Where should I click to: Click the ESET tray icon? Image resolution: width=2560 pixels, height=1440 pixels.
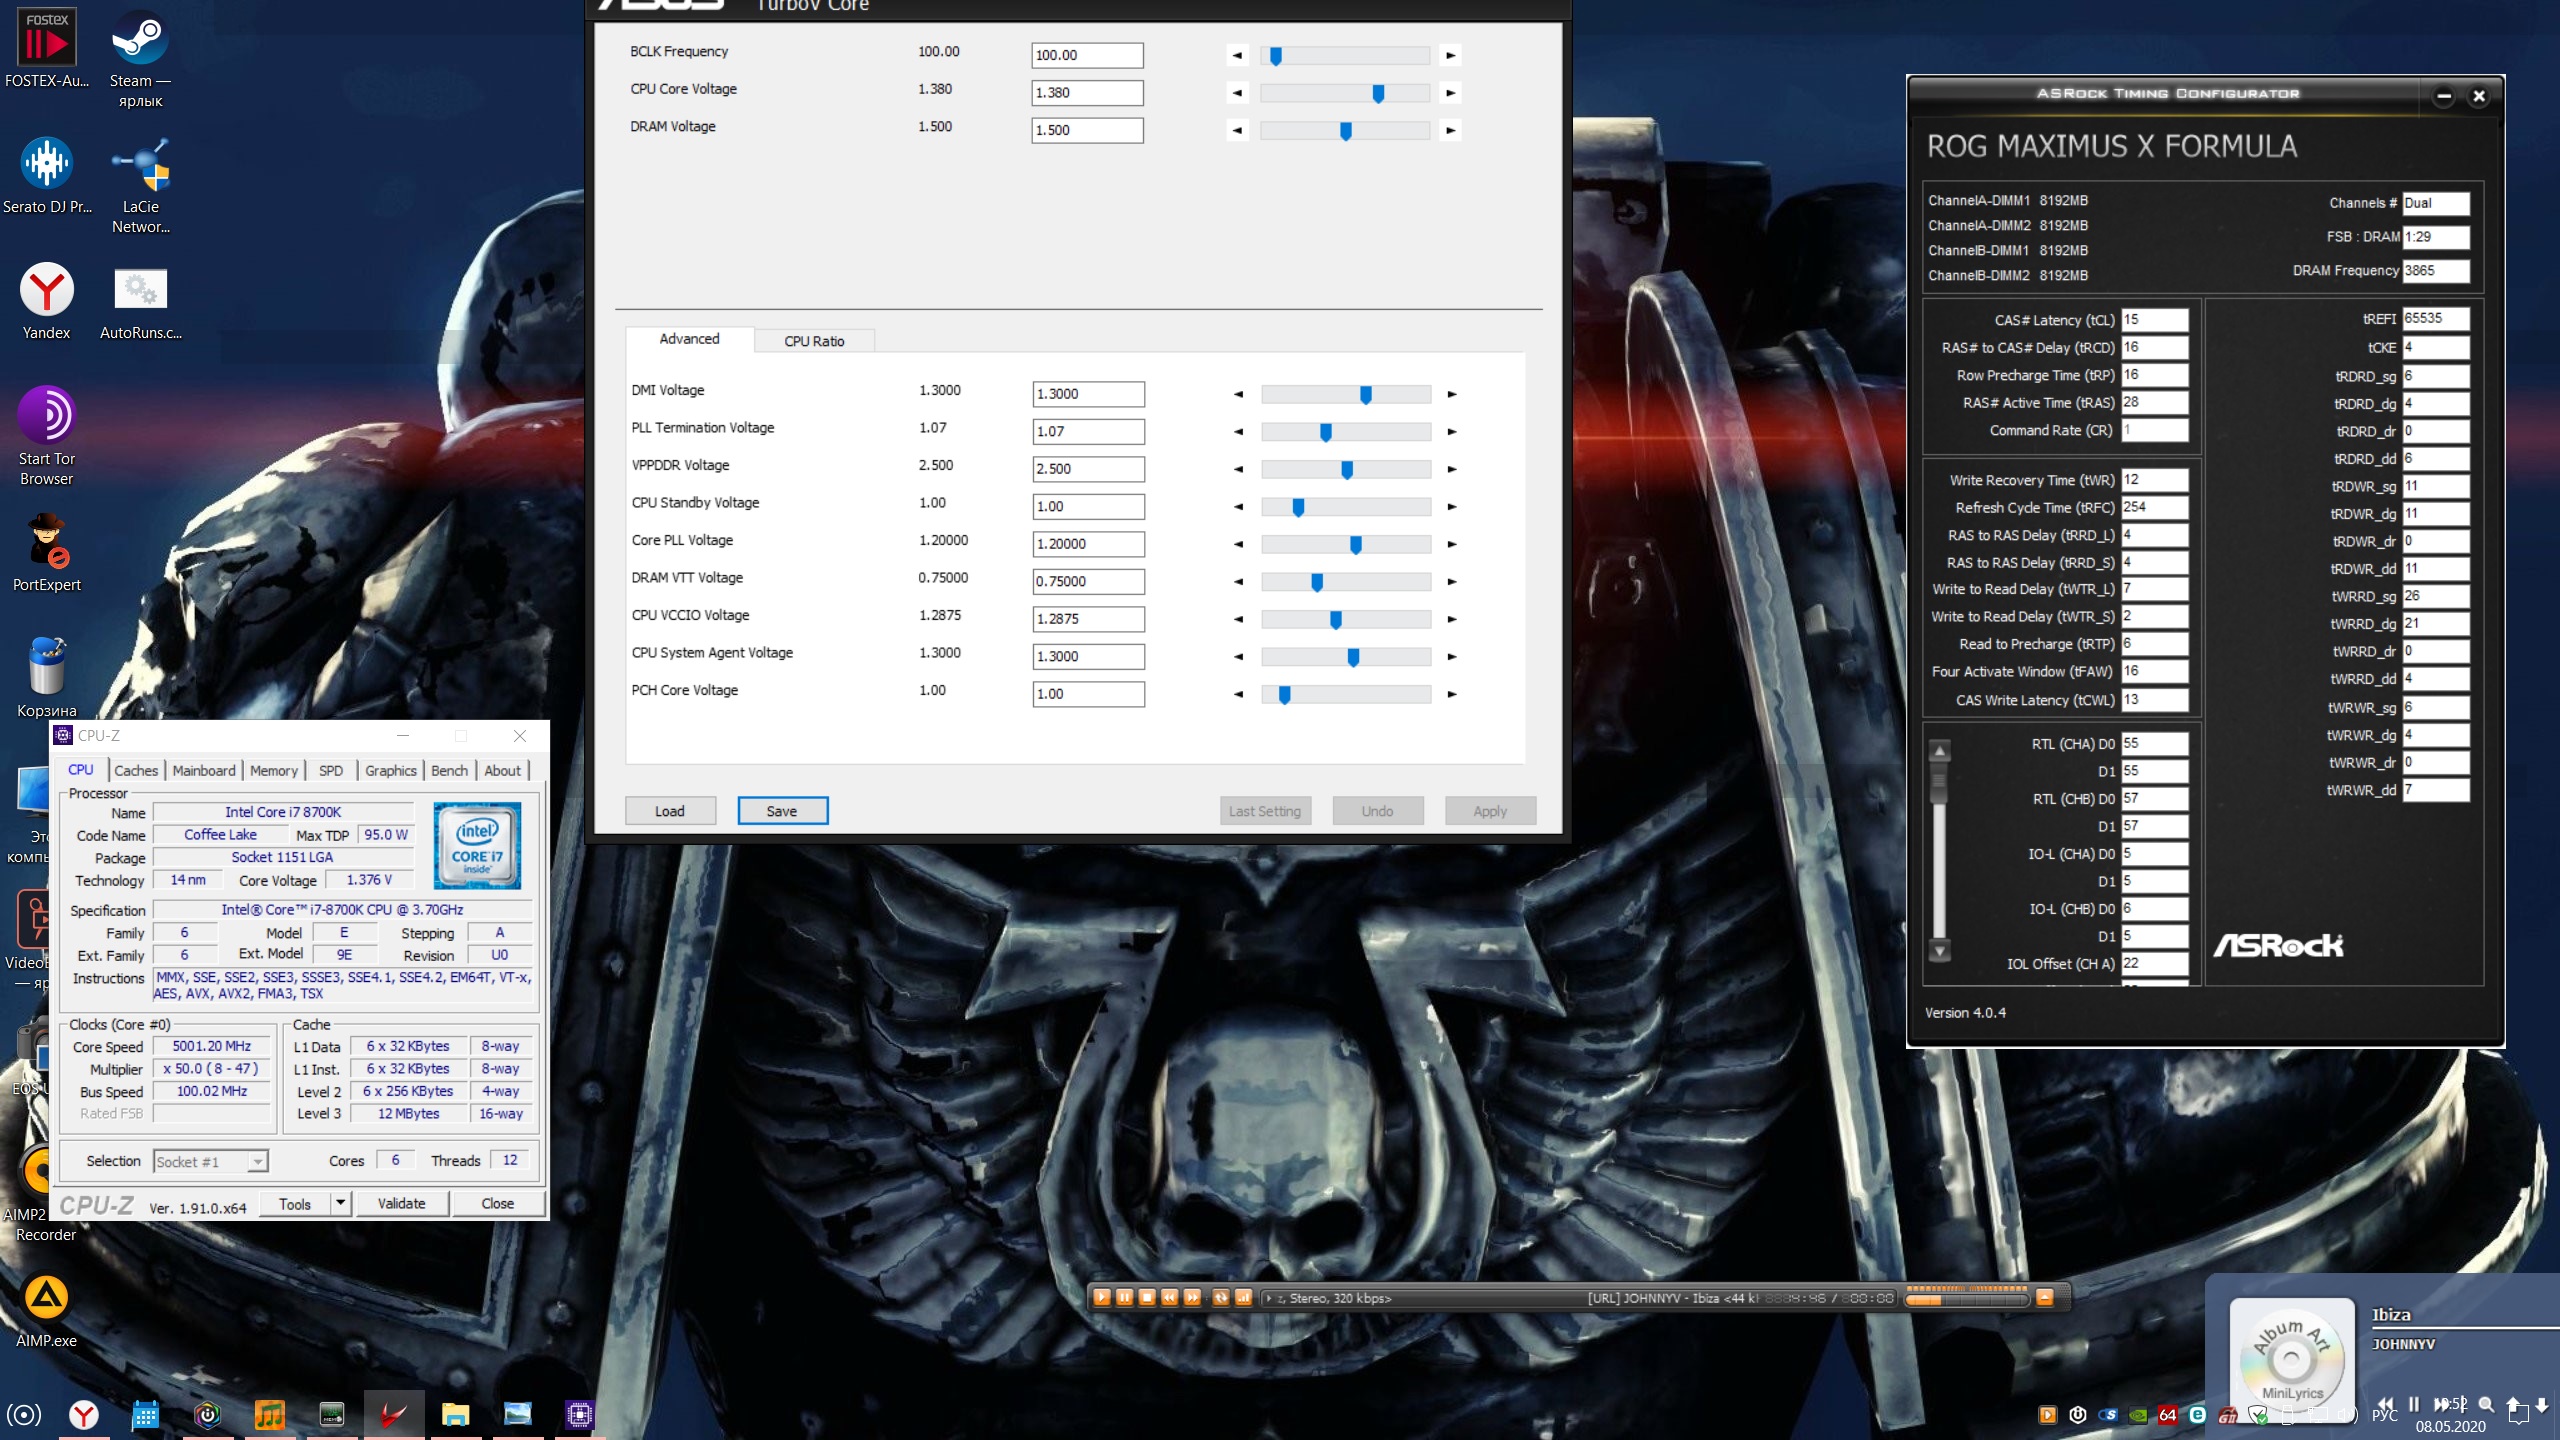(2197, 1415)
